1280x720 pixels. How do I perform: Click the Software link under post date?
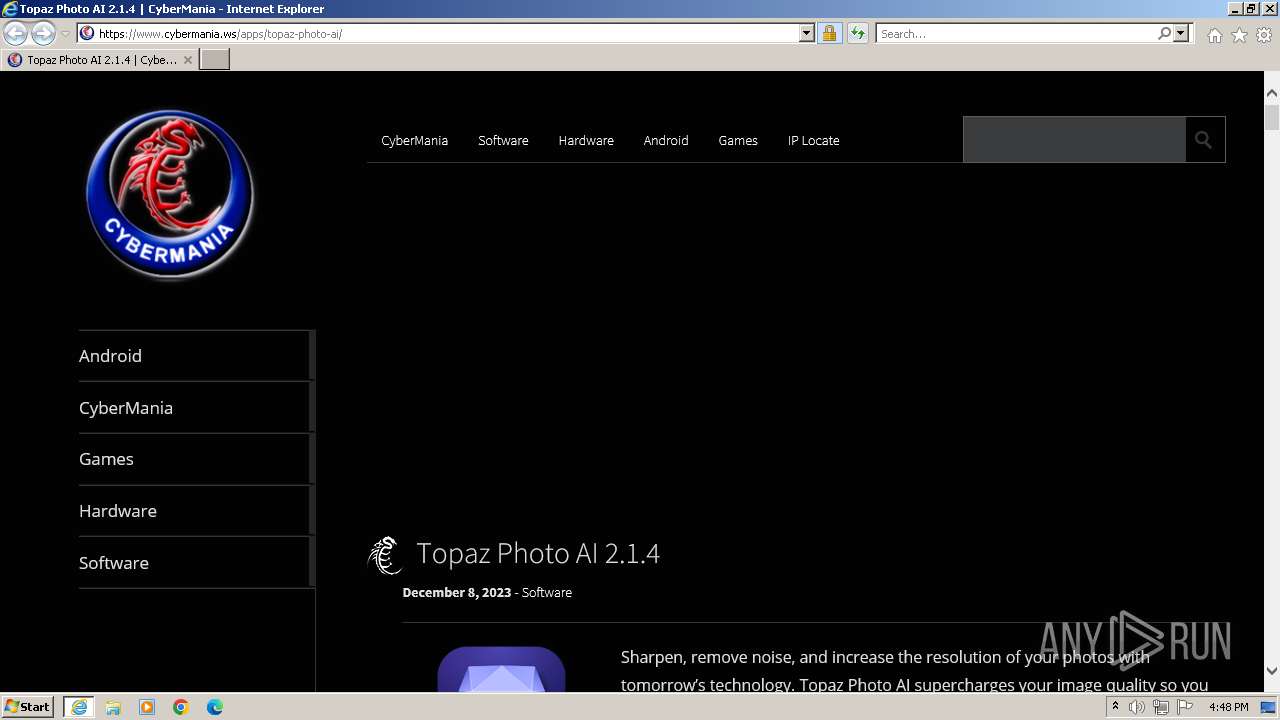click(547, 593)
